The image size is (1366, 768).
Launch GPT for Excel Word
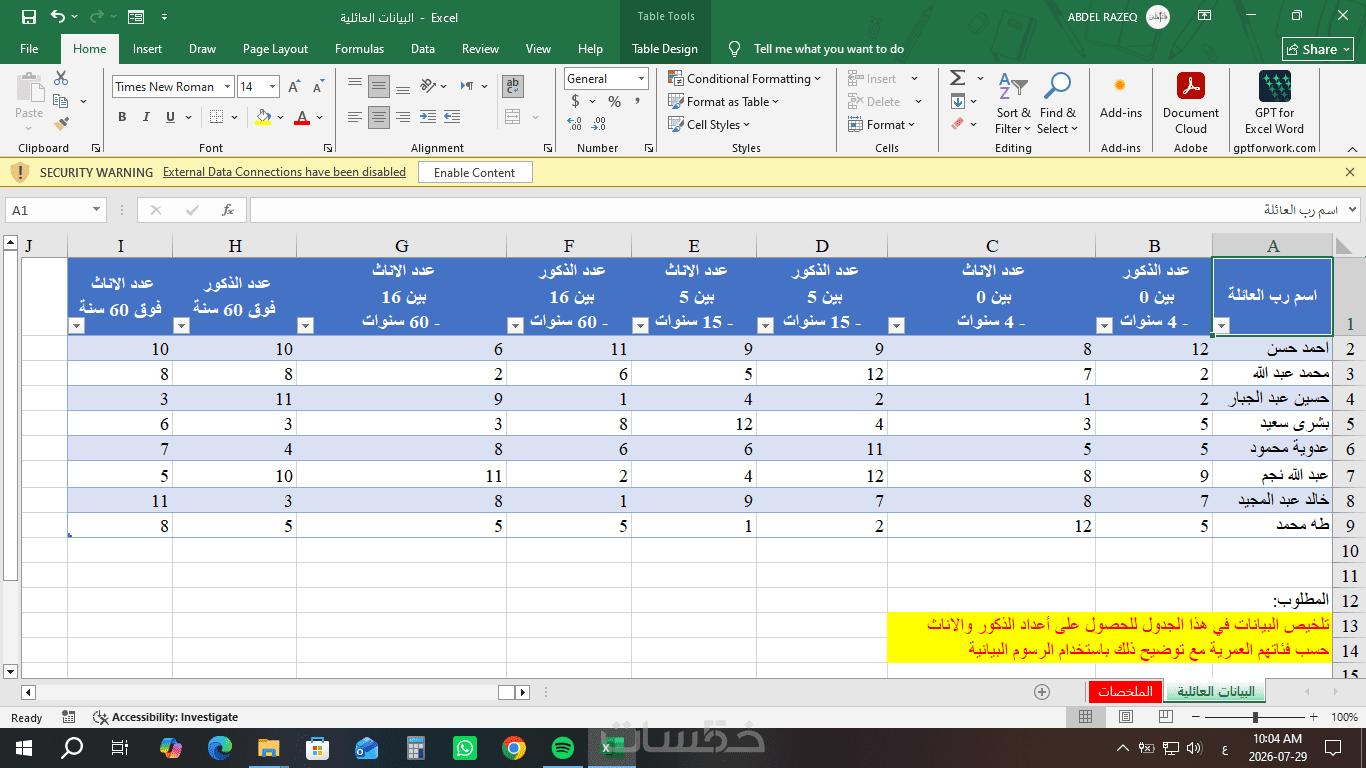point(1275,104)
